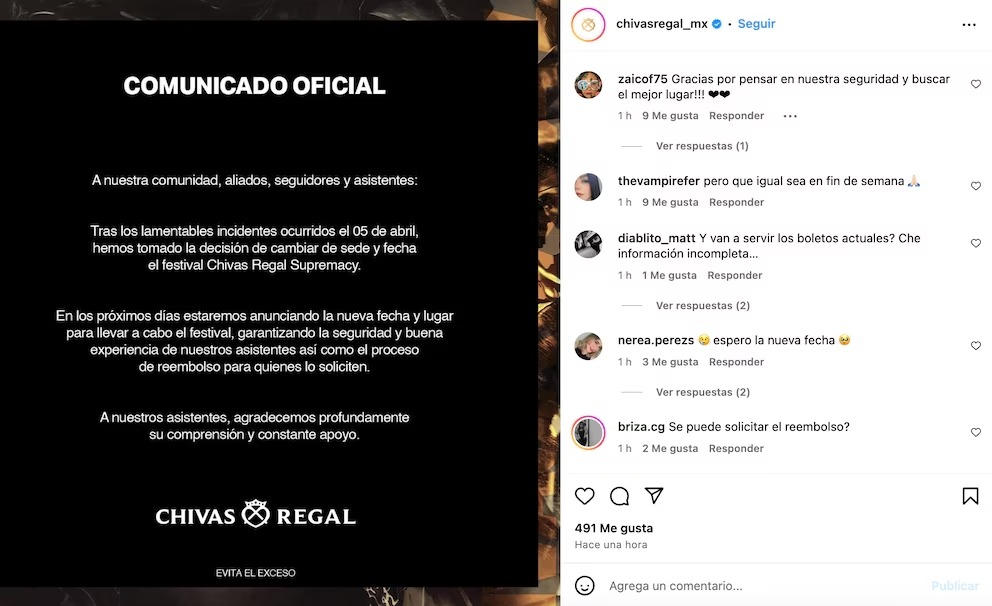Open options dots on zaicof75 comment
This screenshot has width=992, height=606.
click(790, 116)
